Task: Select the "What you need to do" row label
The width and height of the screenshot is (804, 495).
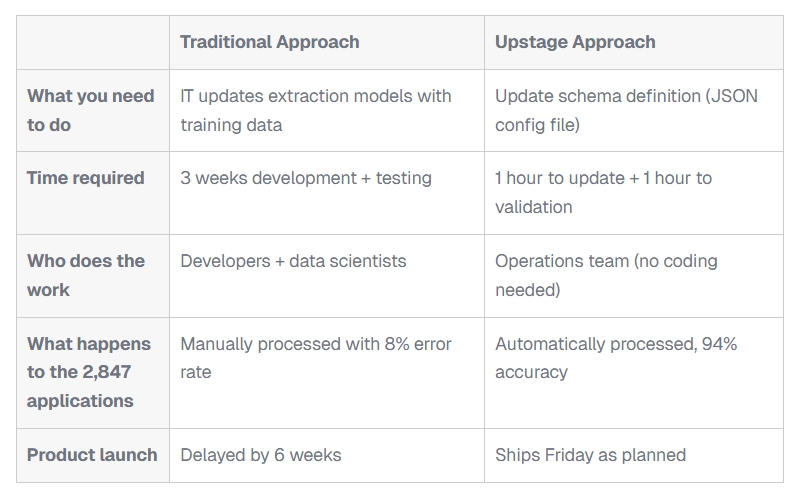Action: click(91, 110)
